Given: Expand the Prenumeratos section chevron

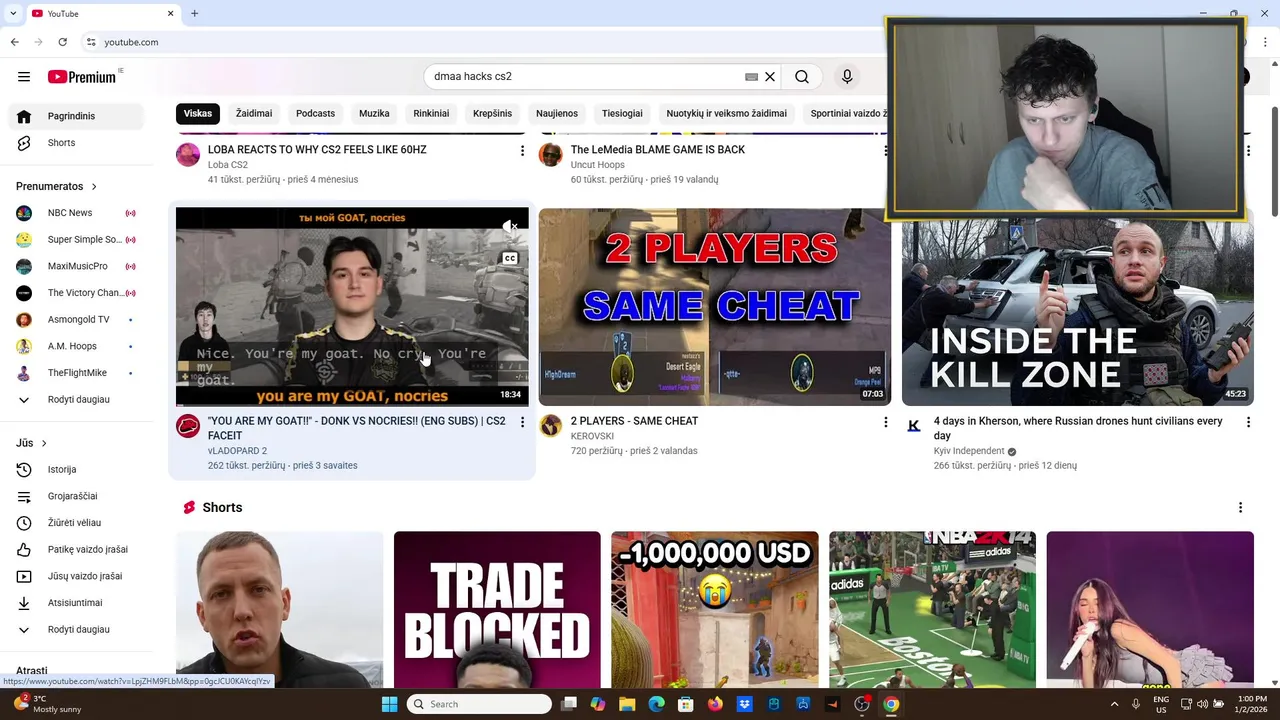Looking at the screenshot, I should coord(94,187).
